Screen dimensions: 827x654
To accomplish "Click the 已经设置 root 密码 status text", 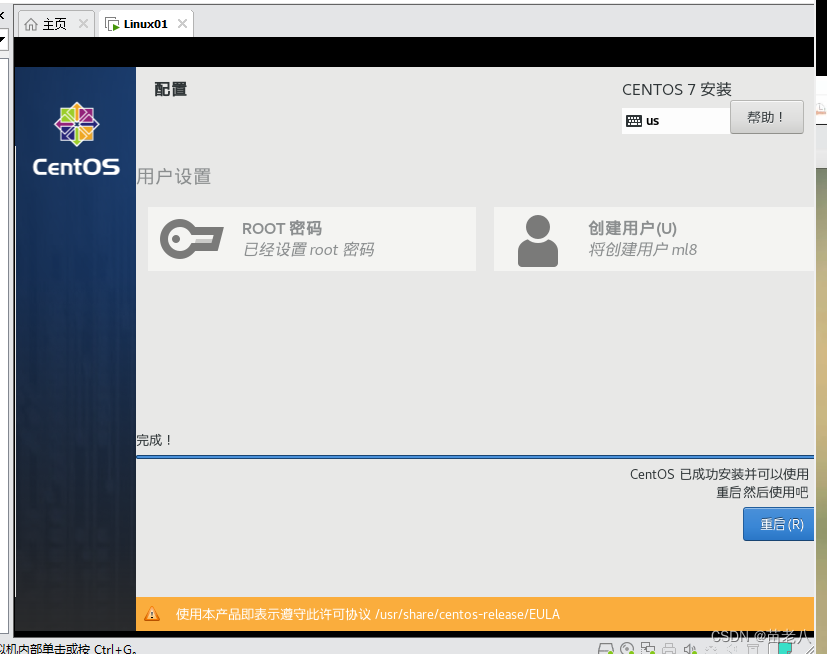I will (309, 249).
